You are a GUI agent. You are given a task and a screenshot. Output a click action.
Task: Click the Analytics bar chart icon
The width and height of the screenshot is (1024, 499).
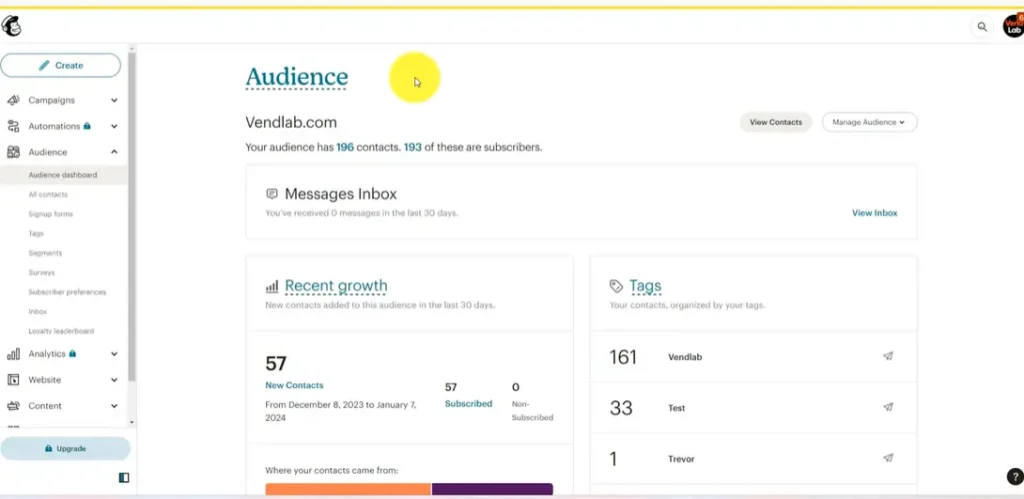13,354
